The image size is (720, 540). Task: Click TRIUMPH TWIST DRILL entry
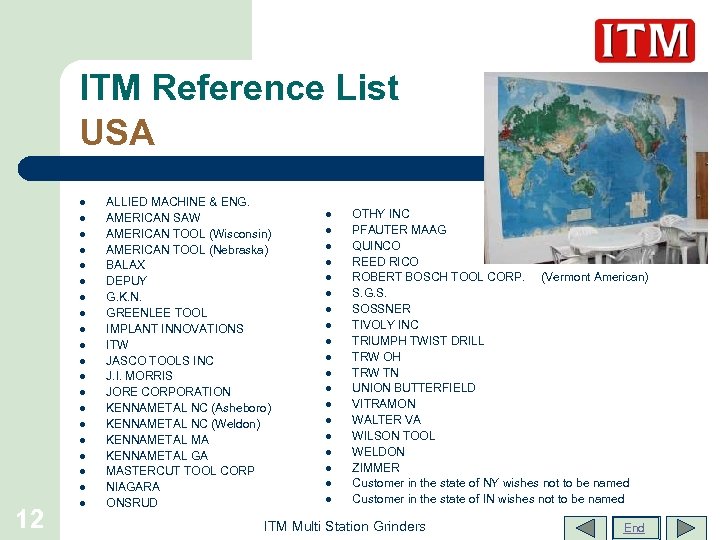point(418,341)
